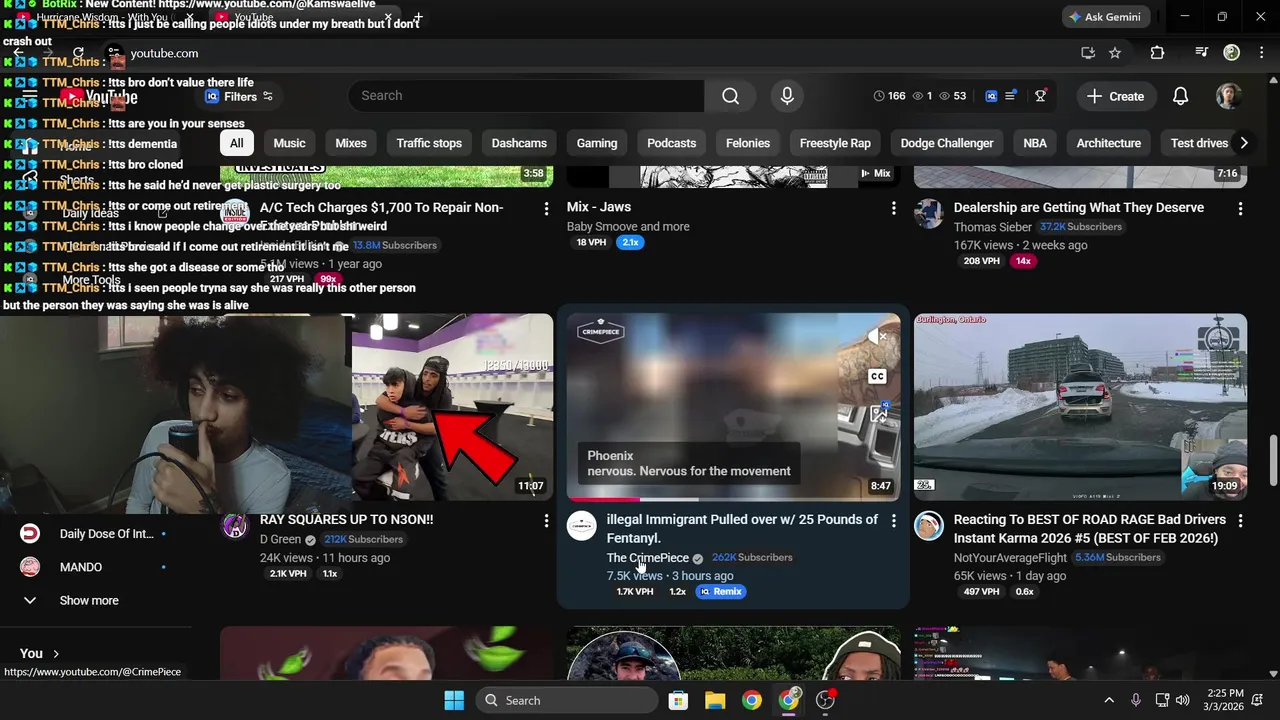1280x720 pixels.
Task: Open options for A/C Tech Charges video
Action: click(x=546, y=208)
